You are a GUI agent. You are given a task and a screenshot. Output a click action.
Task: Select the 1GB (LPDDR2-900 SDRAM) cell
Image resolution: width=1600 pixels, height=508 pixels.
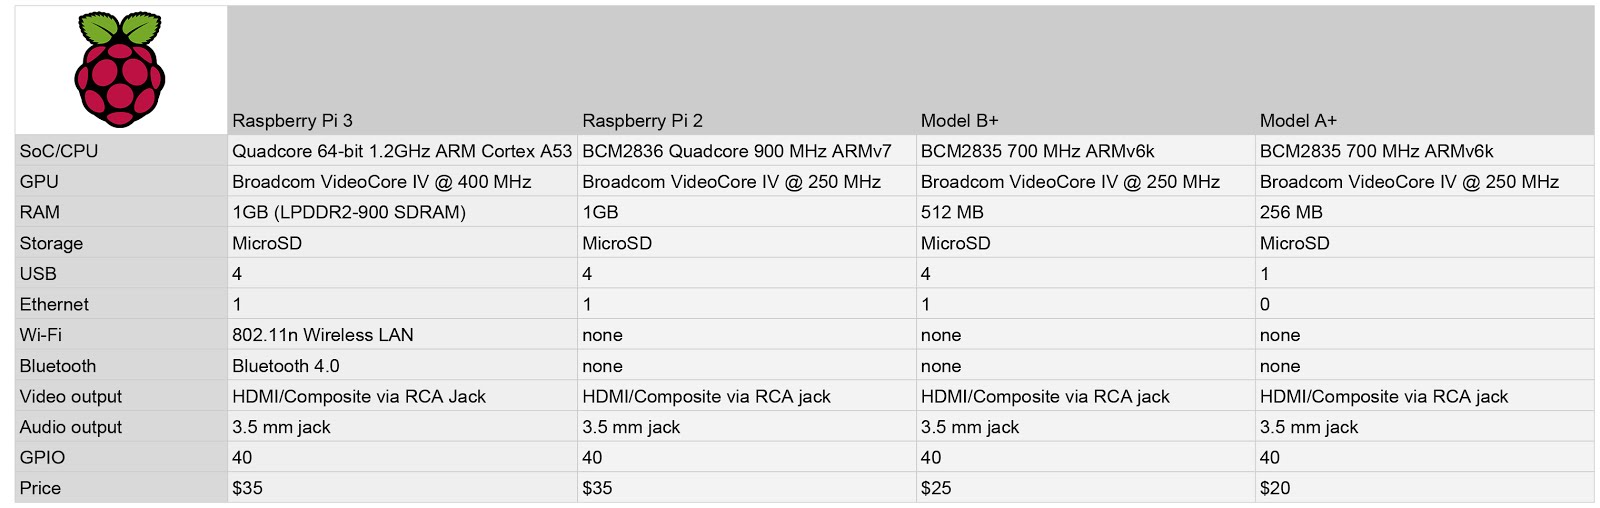point(349,212)
